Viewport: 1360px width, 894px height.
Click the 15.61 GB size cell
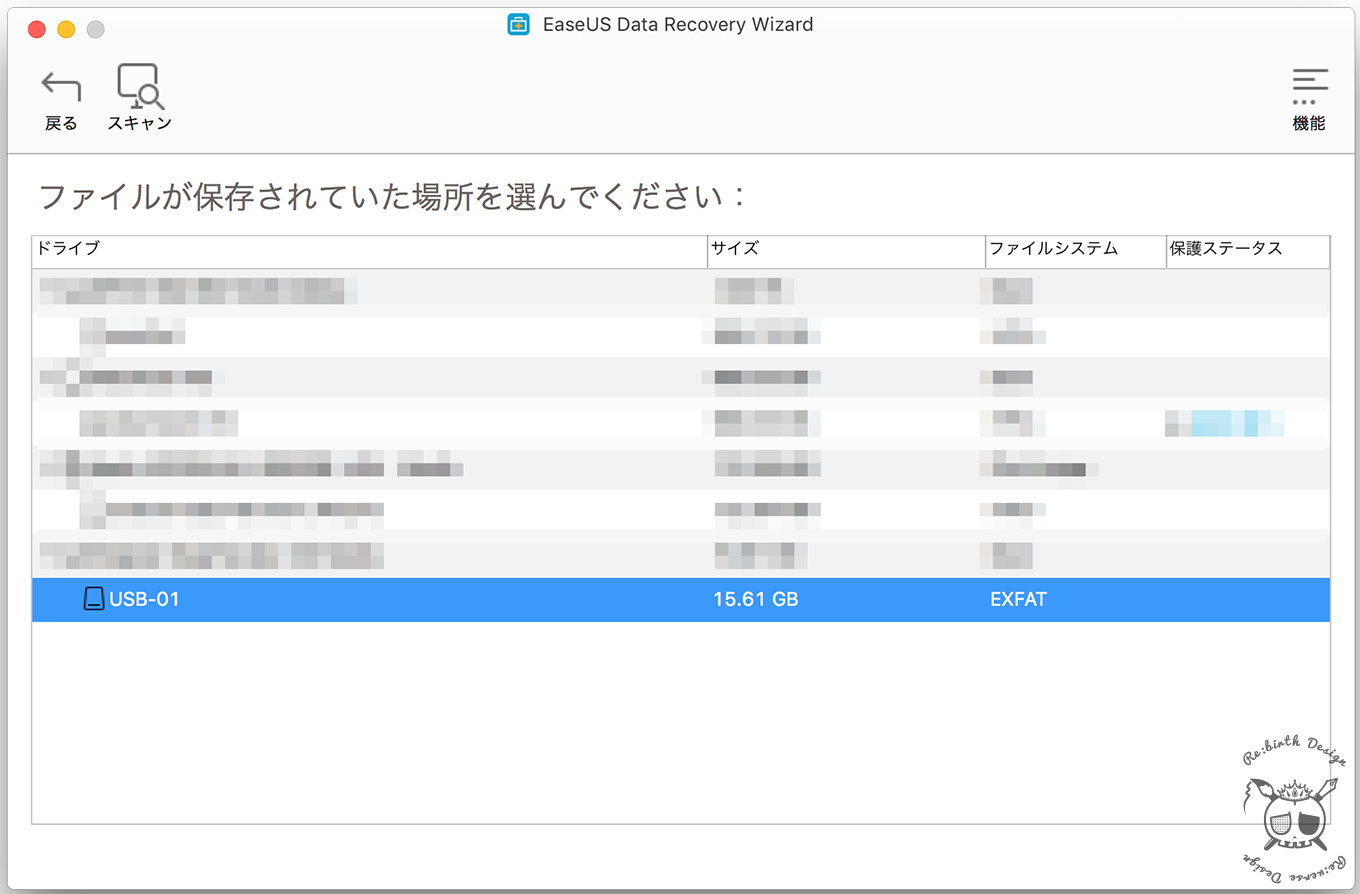pyautogui.click(x=755, y=600)
